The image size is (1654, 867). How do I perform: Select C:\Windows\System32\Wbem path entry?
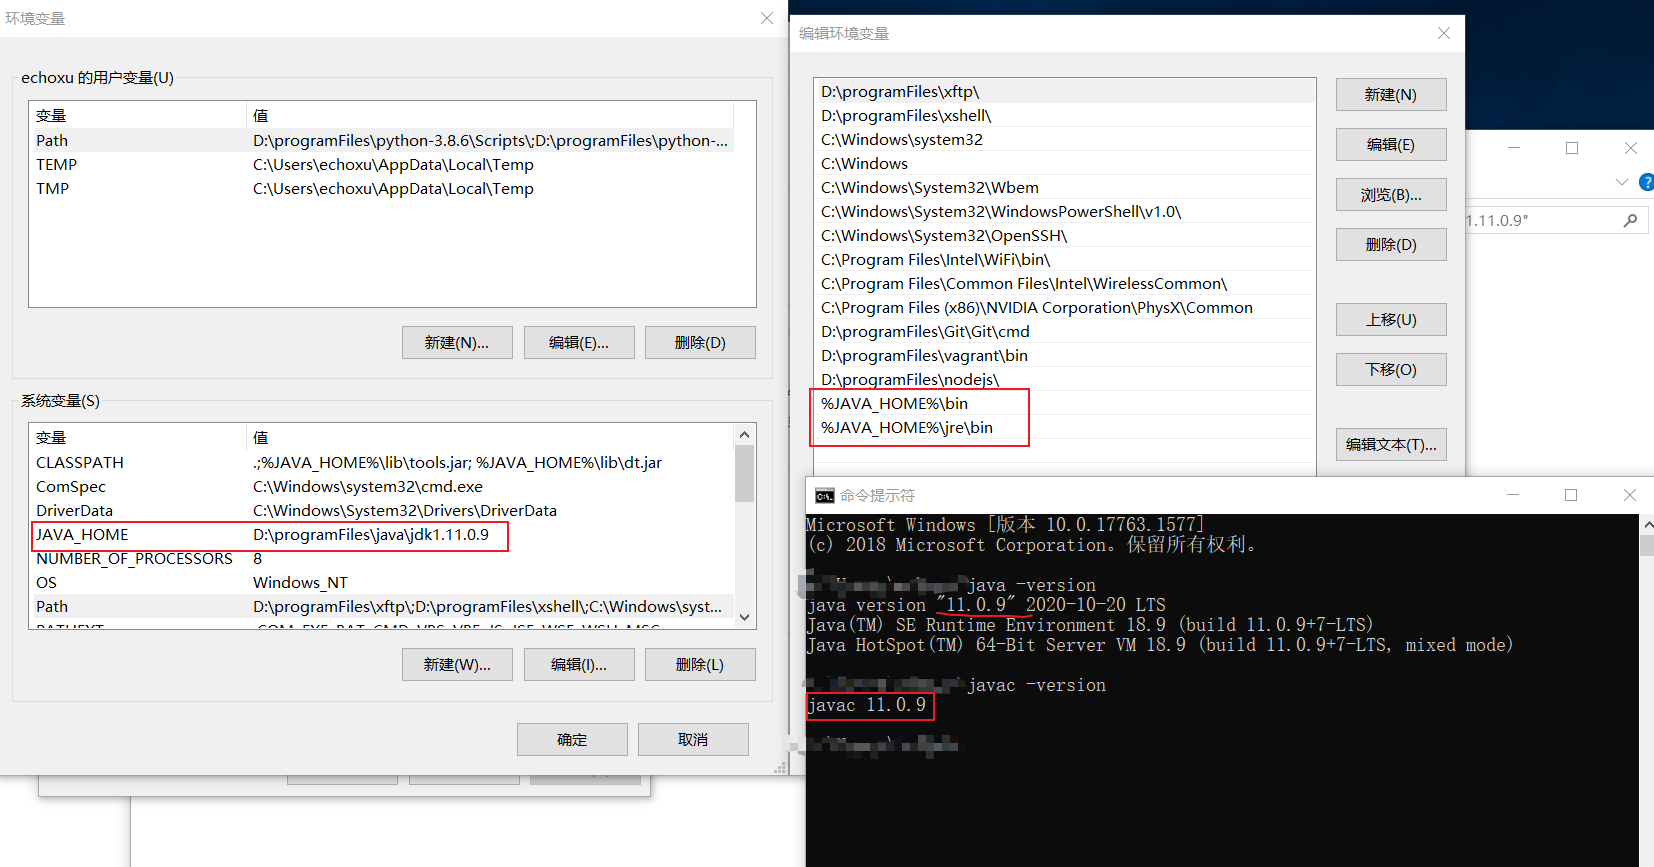1065,188
